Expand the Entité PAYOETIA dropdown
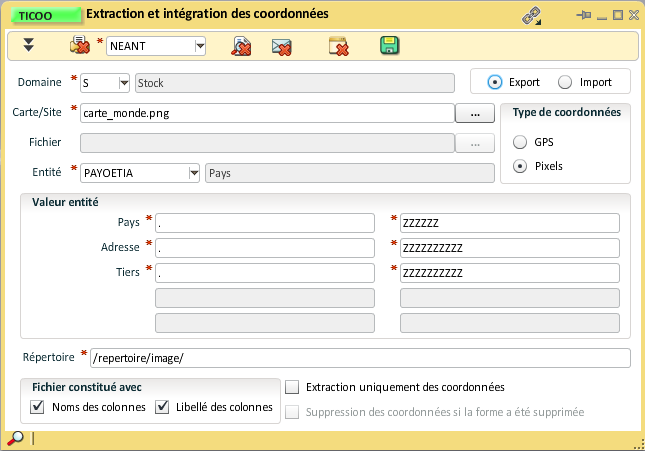645x451 pixels. click(193, 173)
